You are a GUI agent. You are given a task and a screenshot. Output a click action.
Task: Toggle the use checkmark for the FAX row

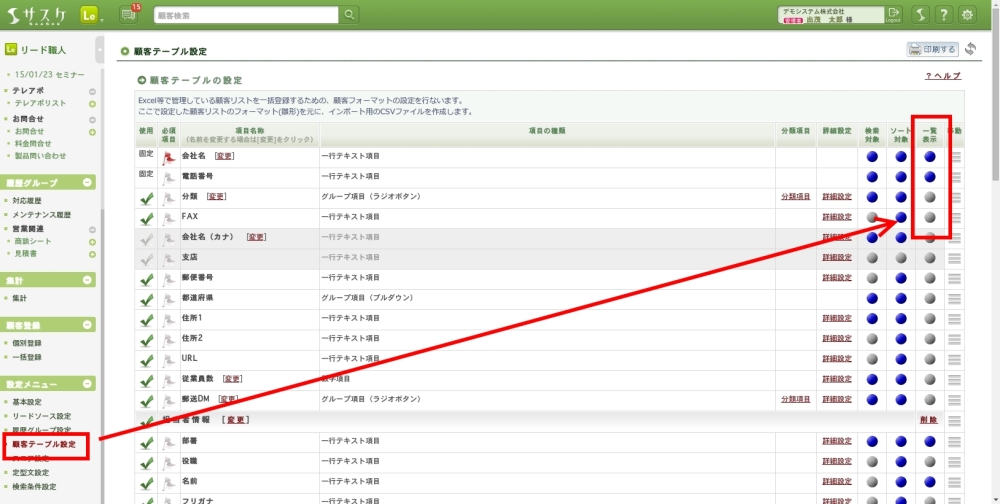click(x=147, y=217)
